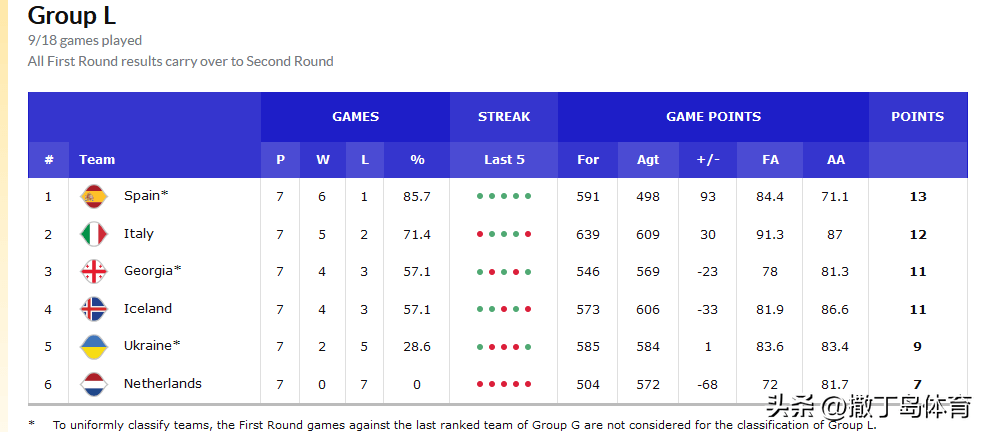This screenshot has width=985, height=432.
Task: Click the POINTS column header
Action: coord(918,117)
